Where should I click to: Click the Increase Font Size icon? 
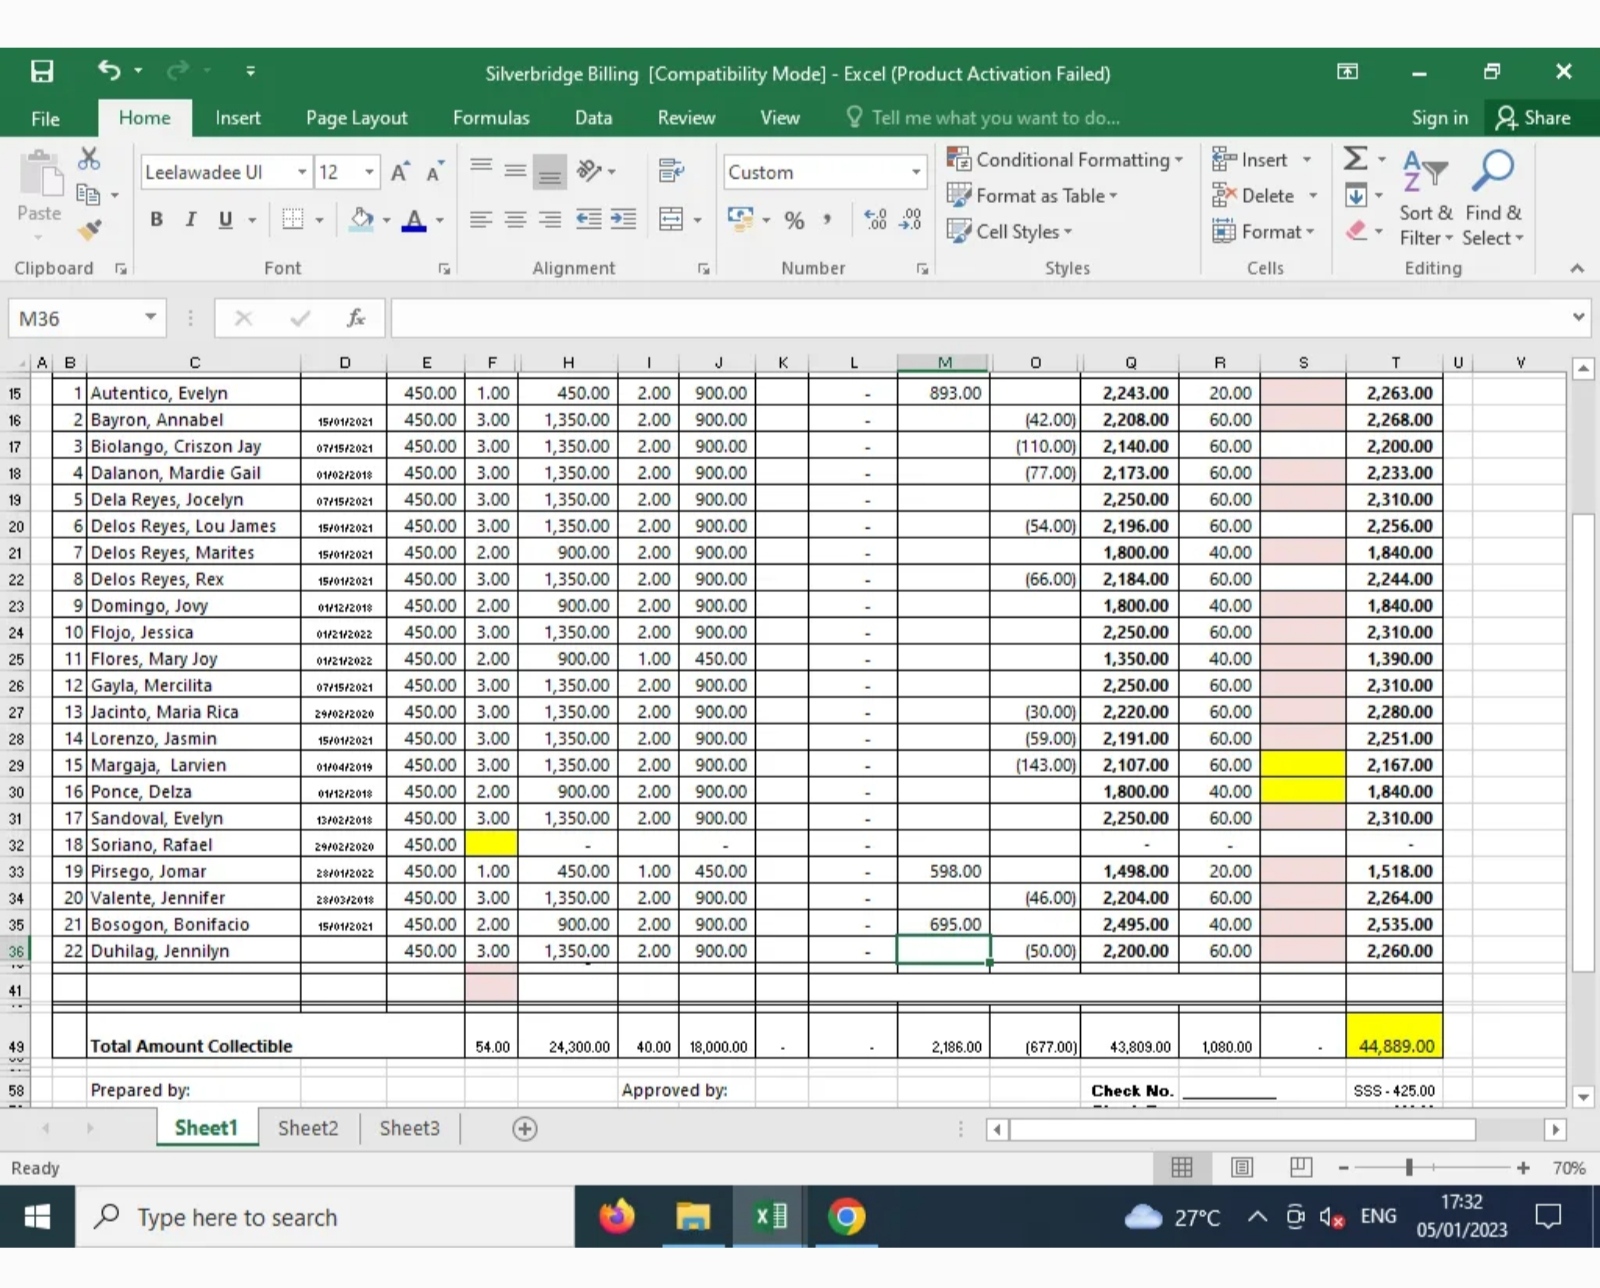pos(400,172)
